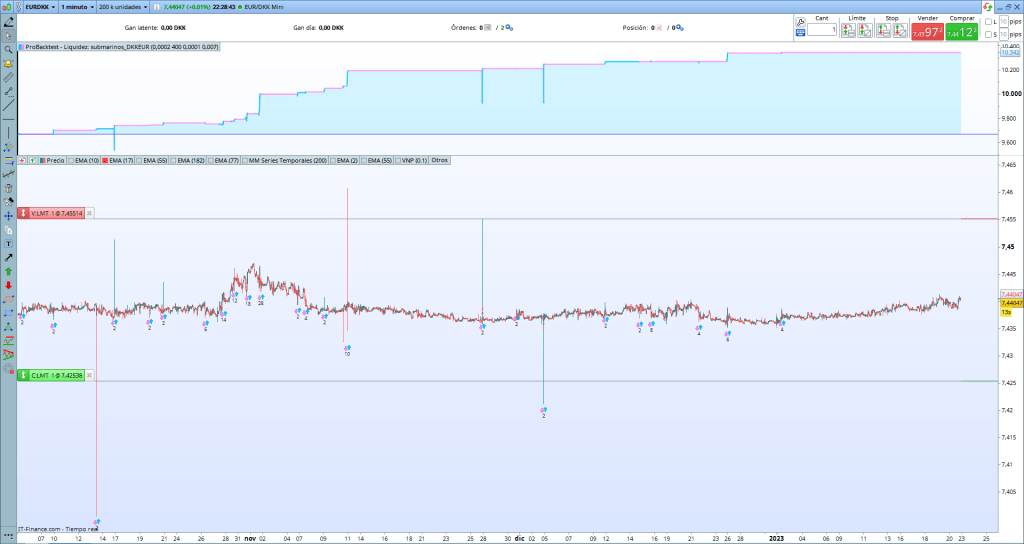Select the green up arrow tool
Image resolution: width=1024 pixels, height=544 pixels.
pos(8,271)
